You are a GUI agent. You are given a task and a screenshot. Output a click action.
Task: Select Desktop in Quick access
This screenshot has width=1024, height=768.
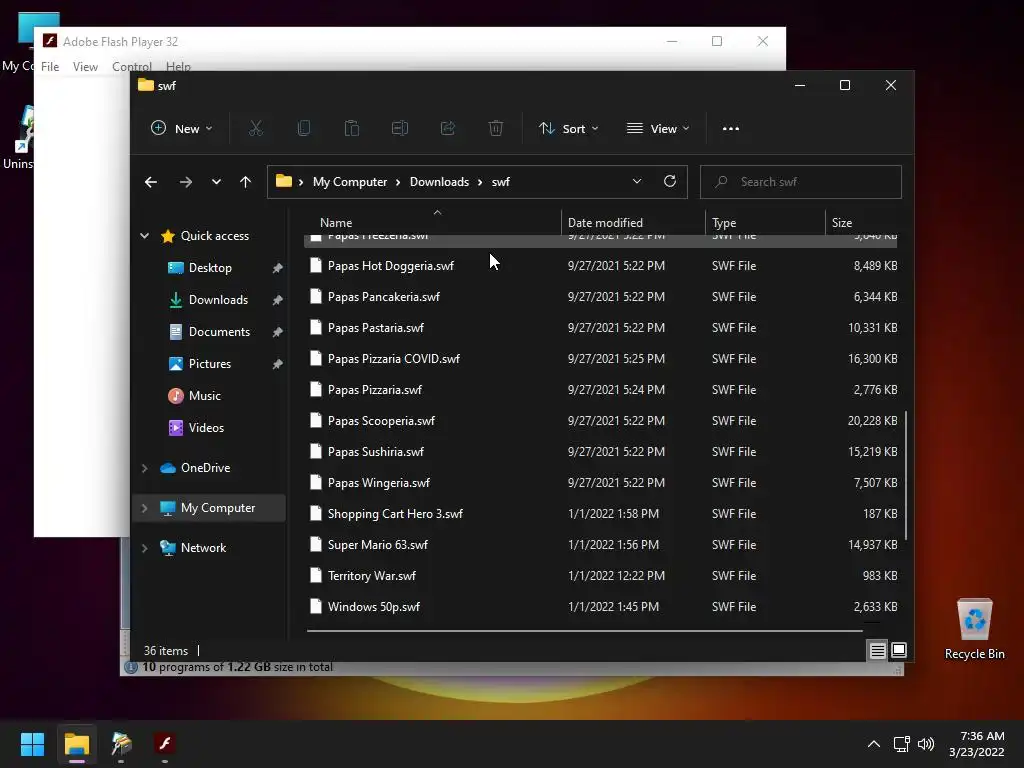pyautogui.click(x=210, y=268)
